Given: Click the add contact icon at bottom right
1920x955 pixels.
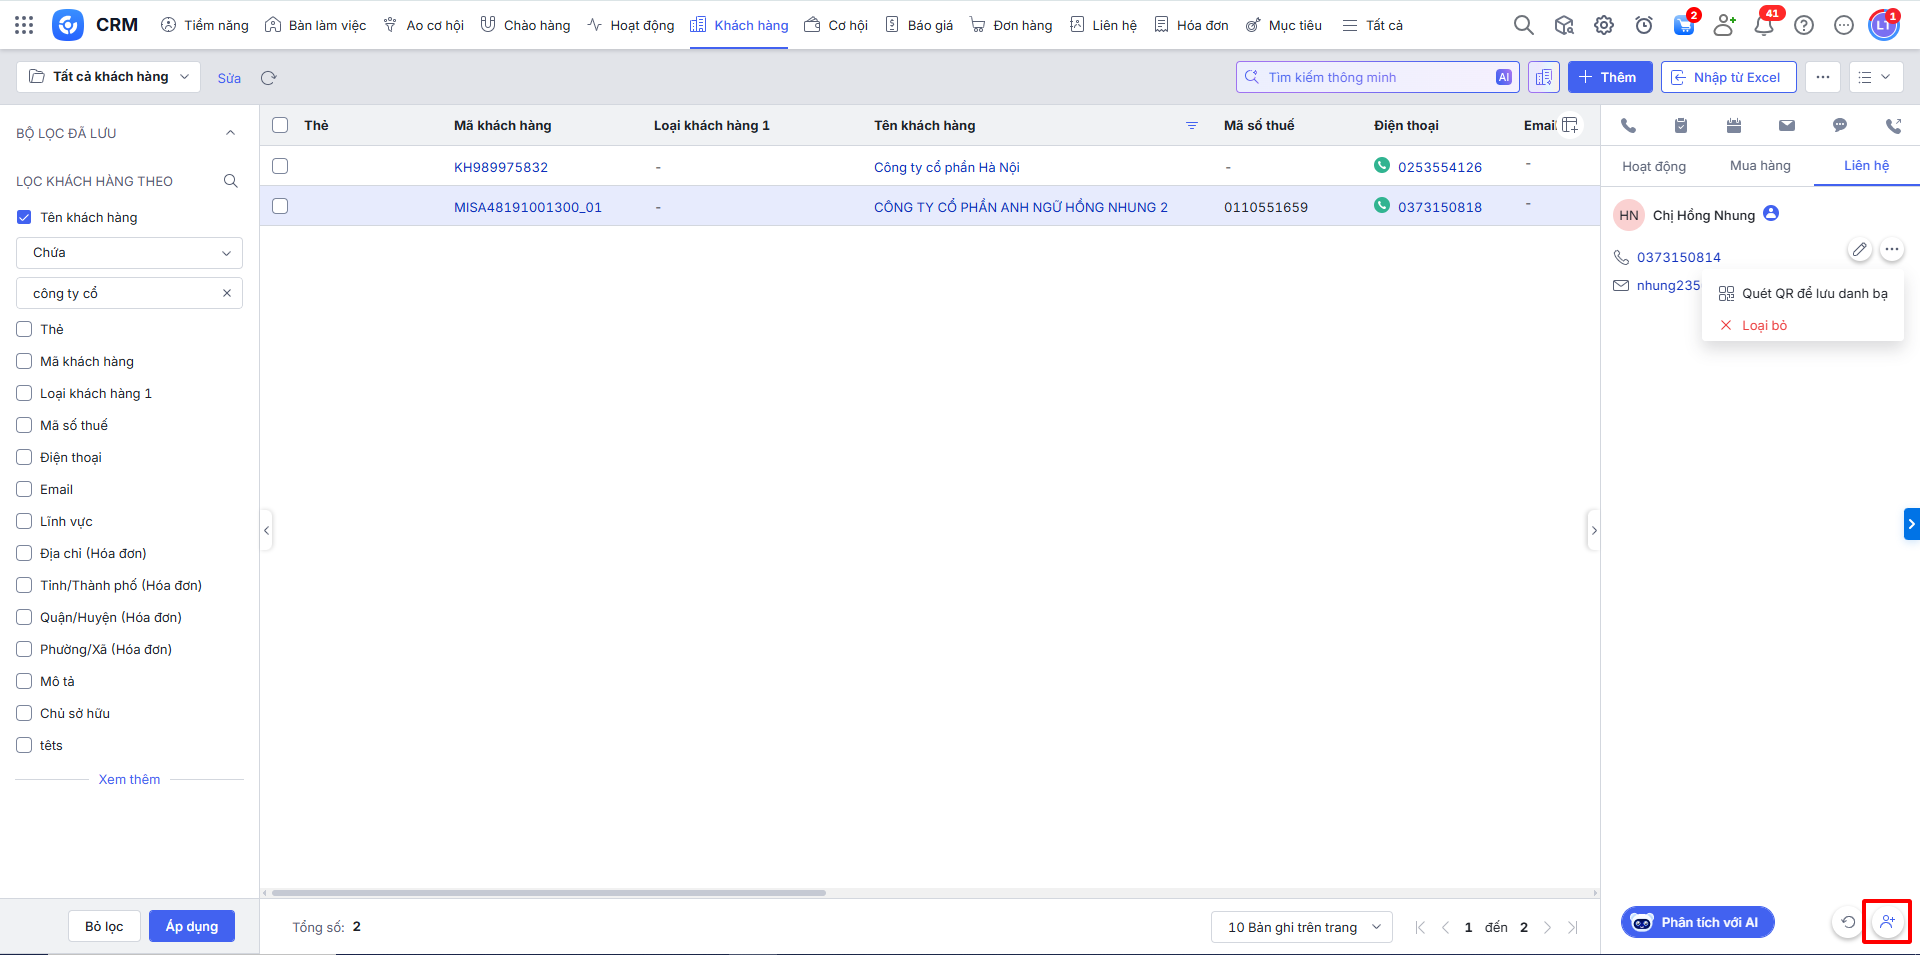Looking at the screenshot, I should click(x=1887, y=922).
